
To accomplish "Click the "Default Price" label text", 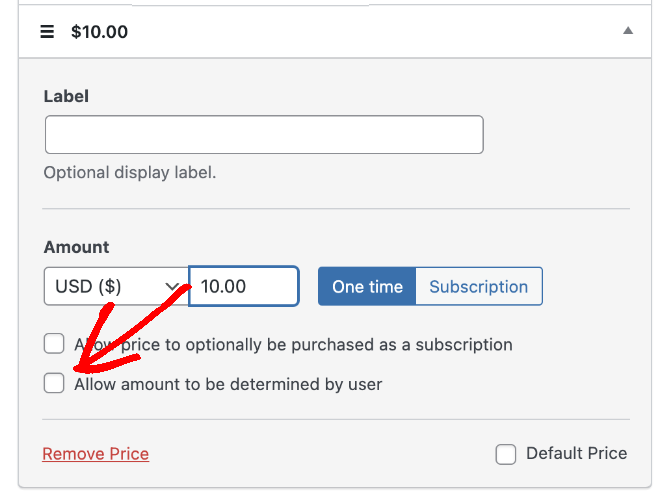I will (576, 453).
